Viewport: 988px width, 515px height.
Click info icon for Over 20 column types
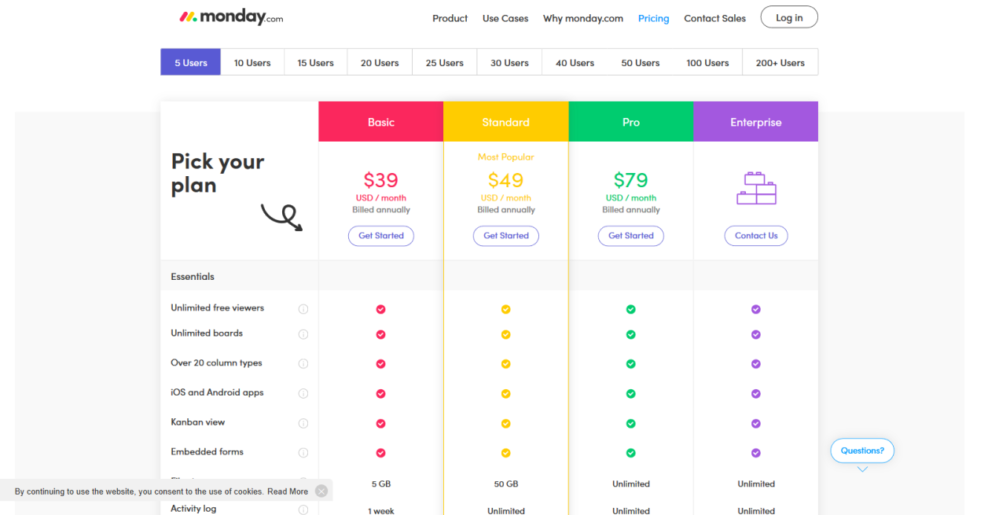[x=303, y=364]
